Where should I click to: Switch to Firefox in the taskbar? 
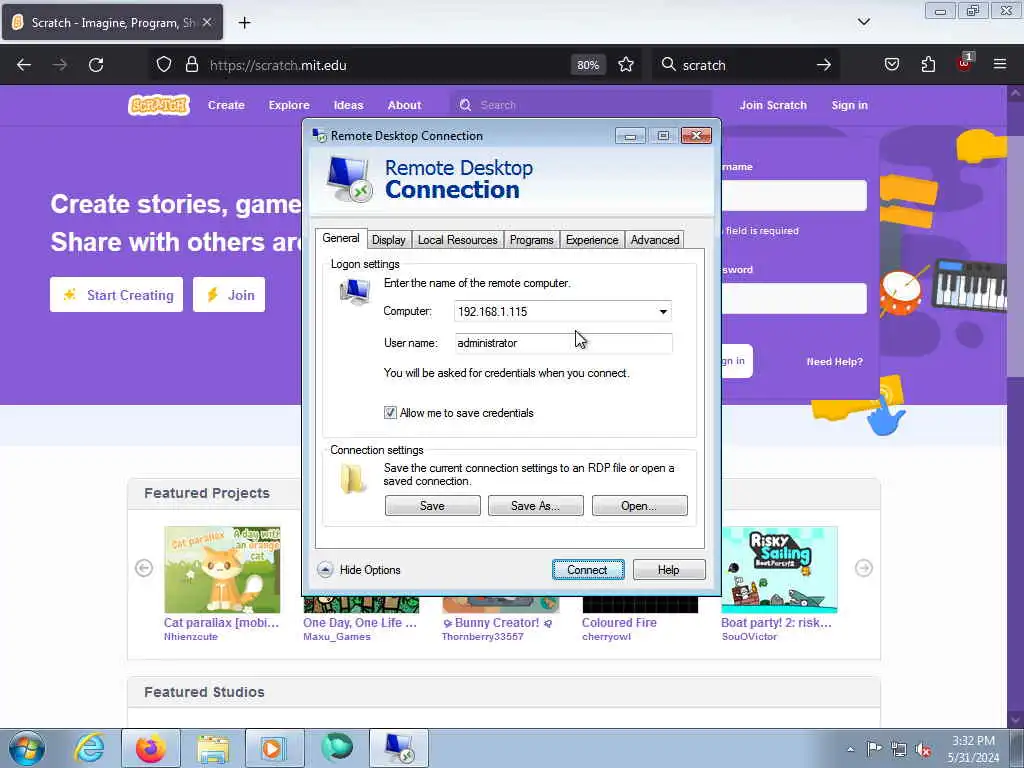[151, 748]
